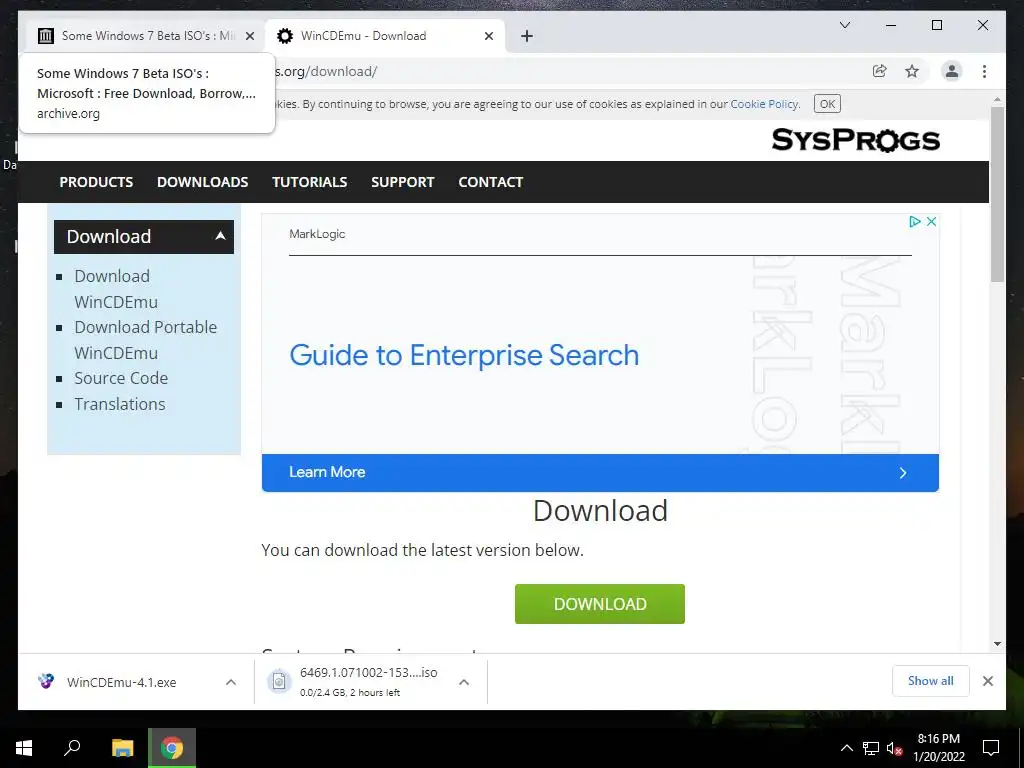
Task: Open the Chrome profile avatar
Action: pos(952,71)
